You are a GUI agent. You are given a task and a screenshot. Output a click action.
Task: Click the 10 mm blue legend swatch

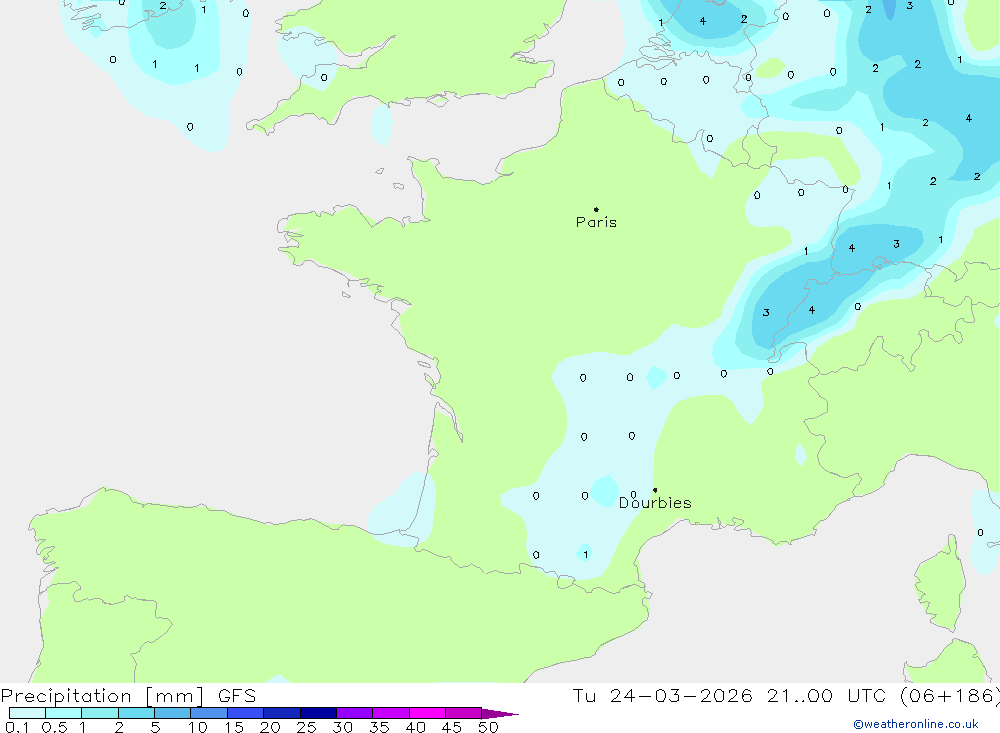coord(209,713)
